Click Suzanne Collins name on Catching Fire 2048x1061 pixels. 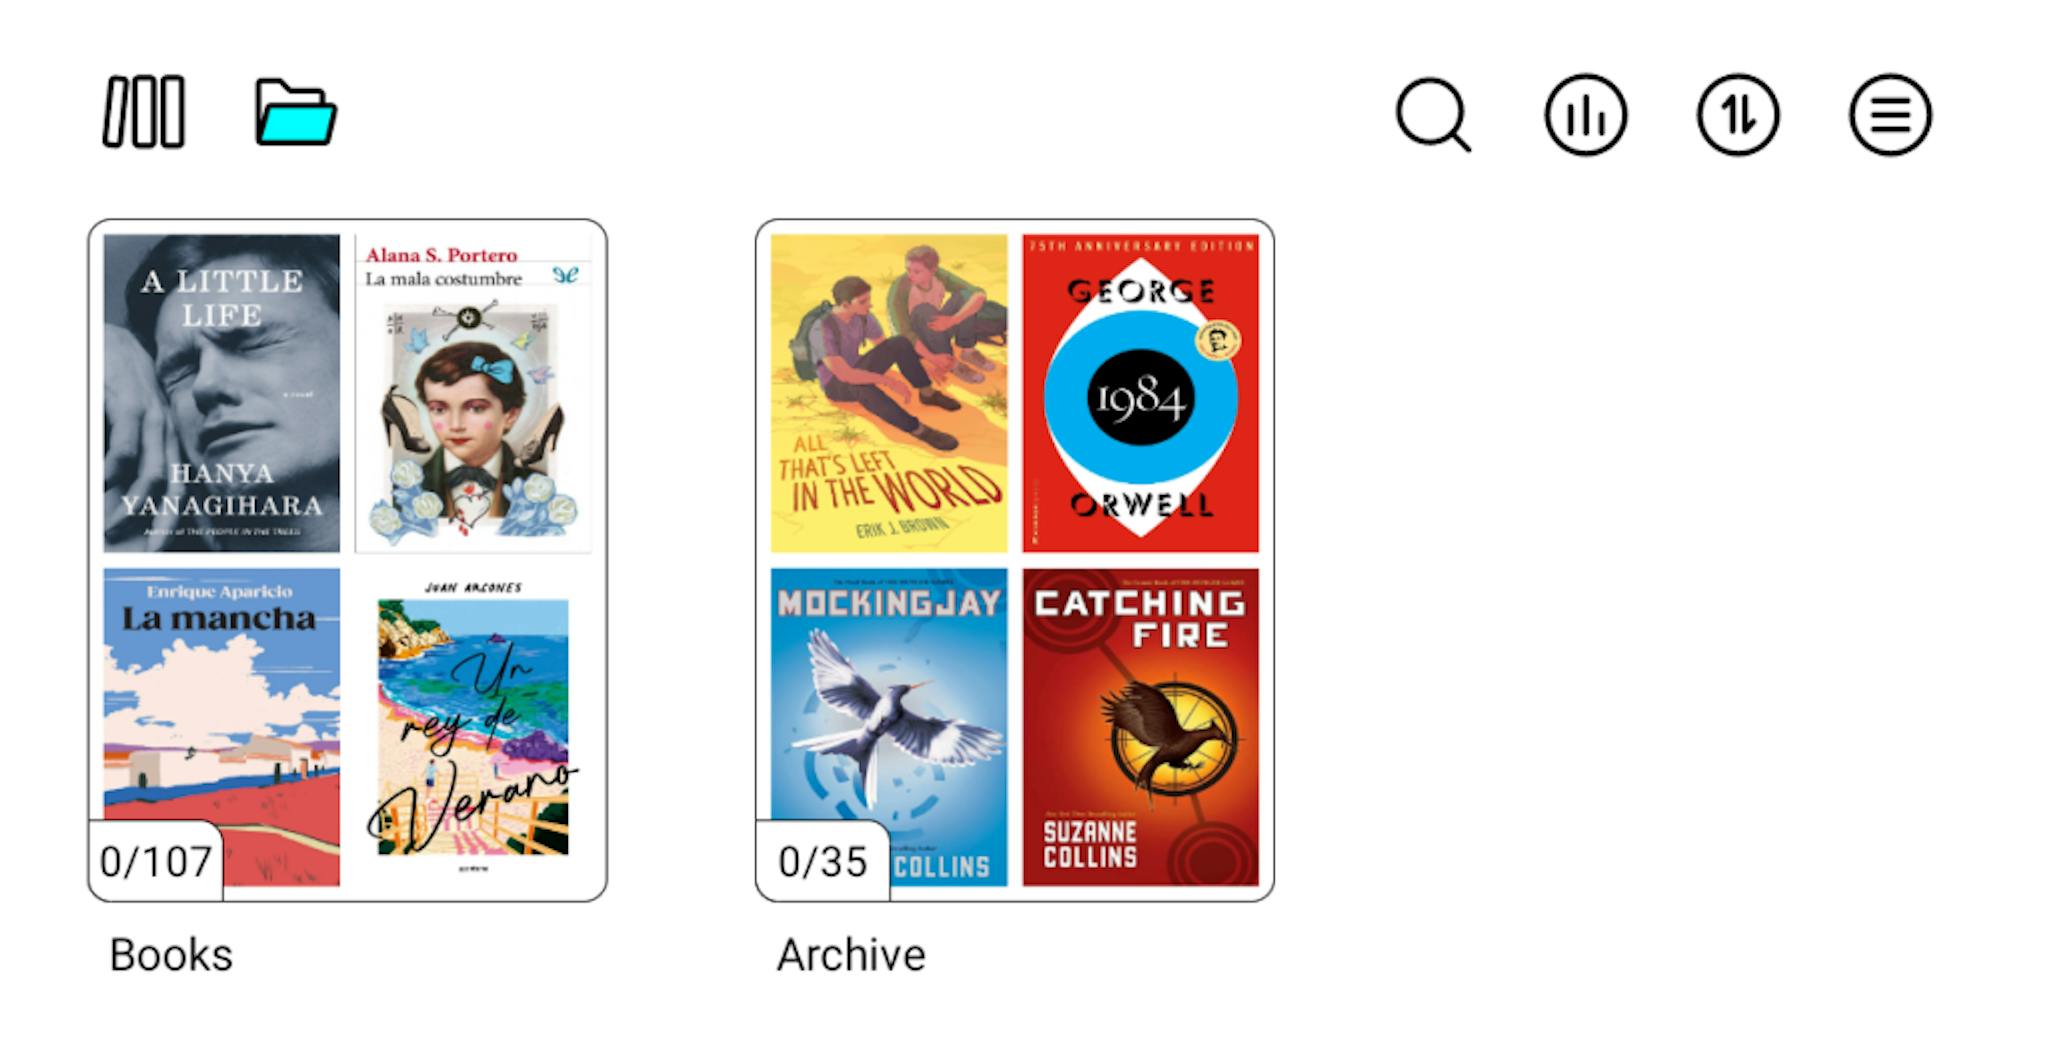click(x=1090, y=845)
